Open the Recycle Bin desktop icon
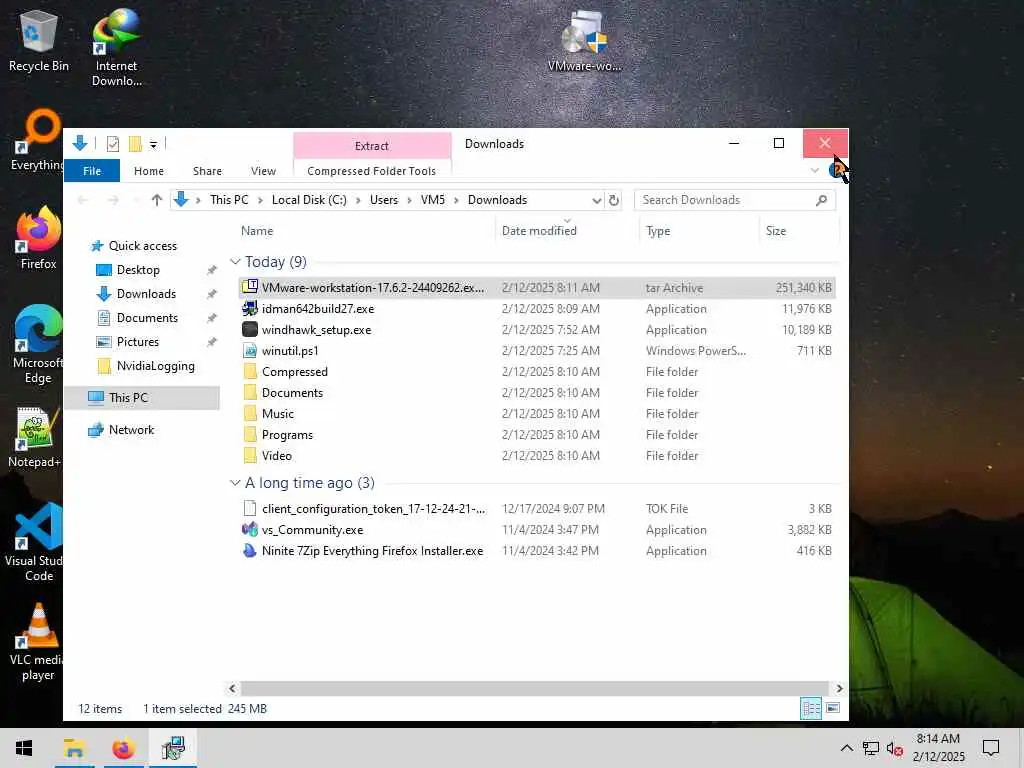Image resolution: width=1024 pixels, height=768 pixels. [39, 40]
